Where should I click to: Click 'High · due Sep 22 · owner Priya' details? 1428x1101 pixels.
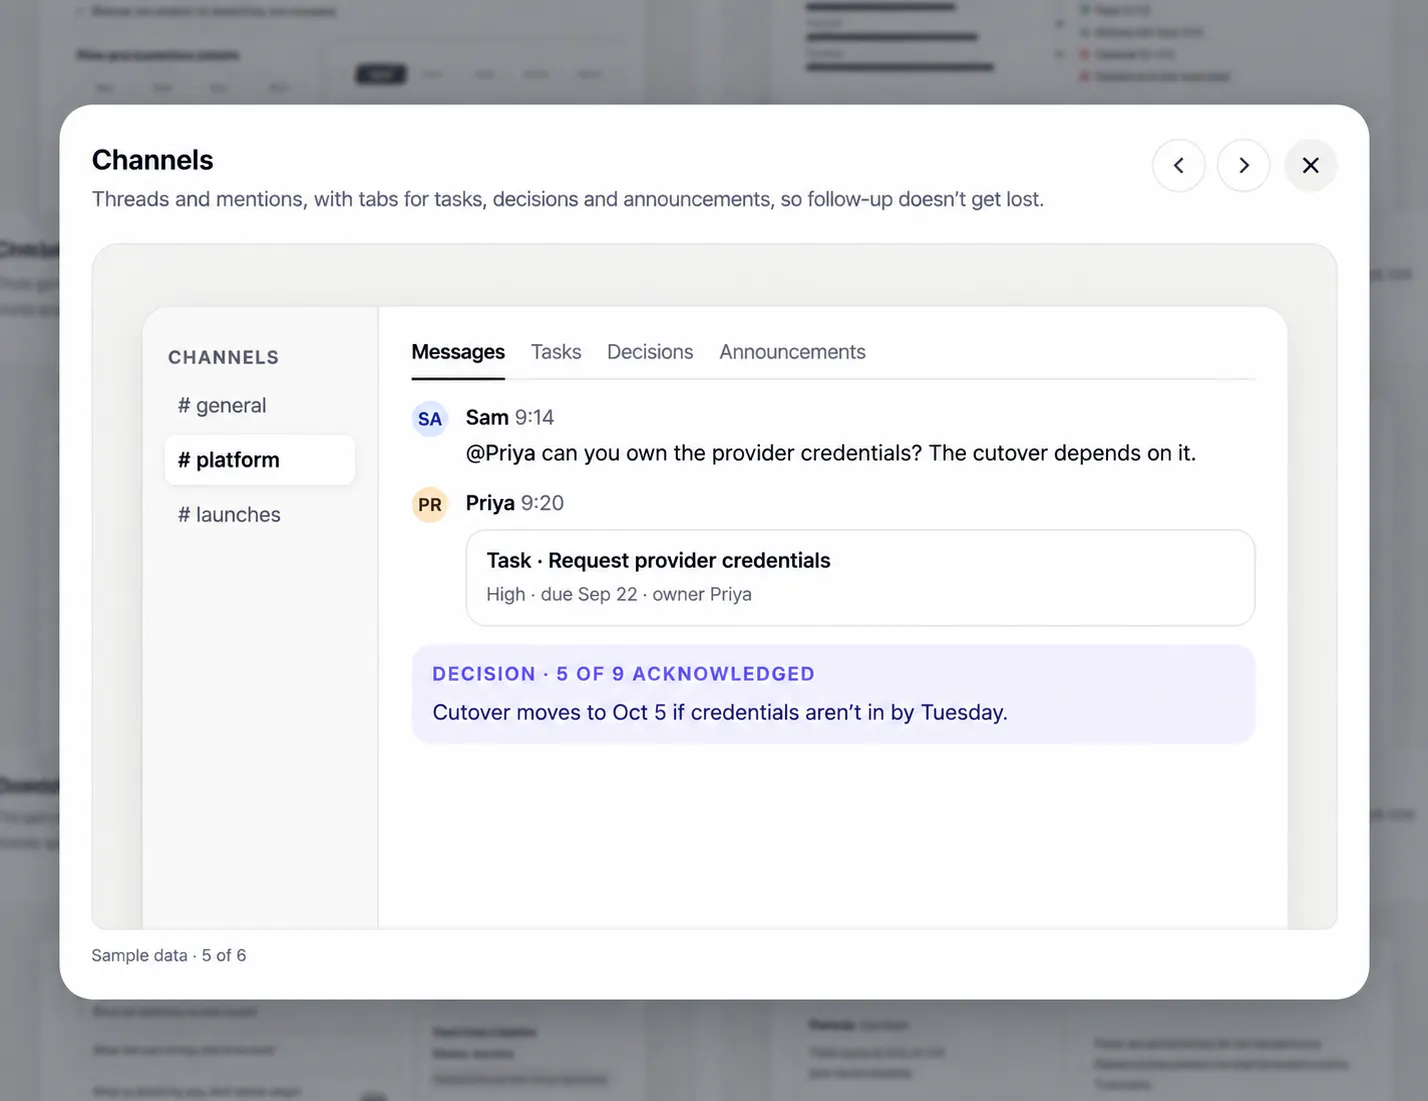point(619,594)
